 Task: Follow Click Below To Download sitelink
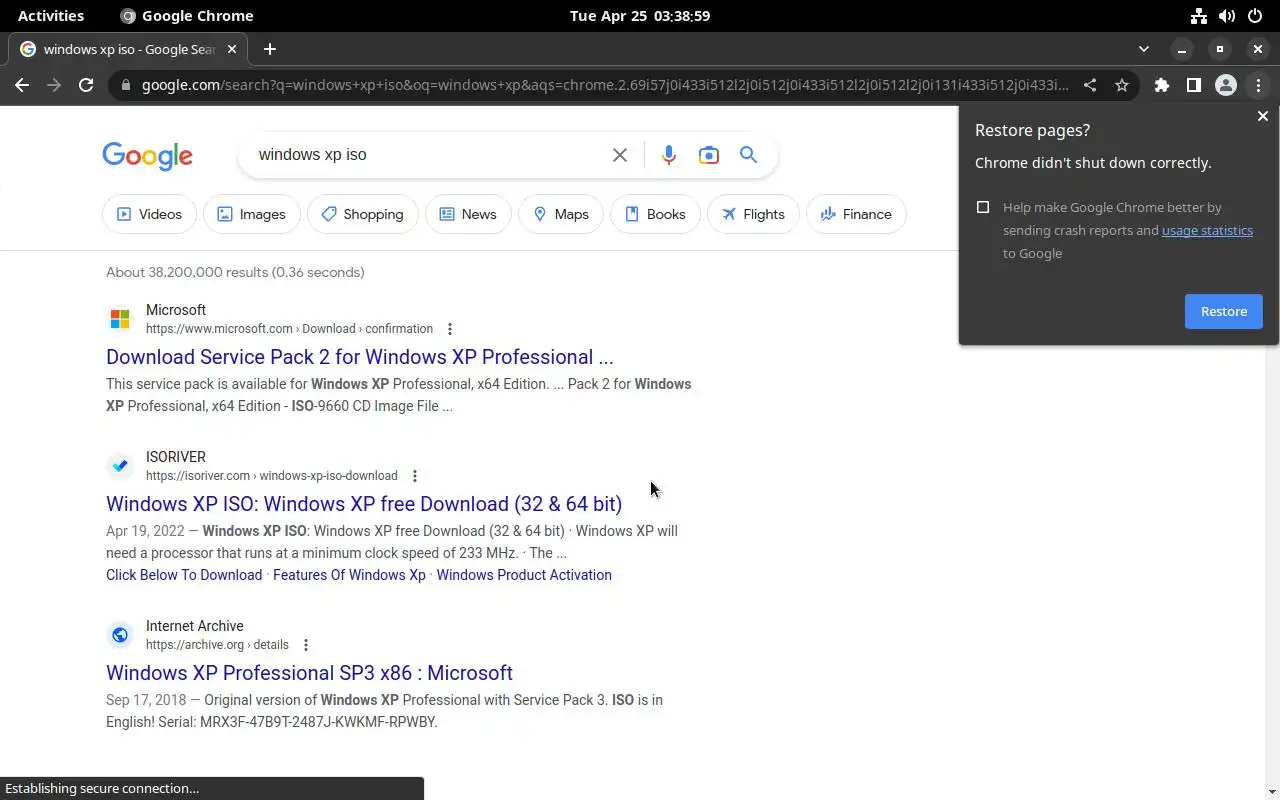(184, 575)
